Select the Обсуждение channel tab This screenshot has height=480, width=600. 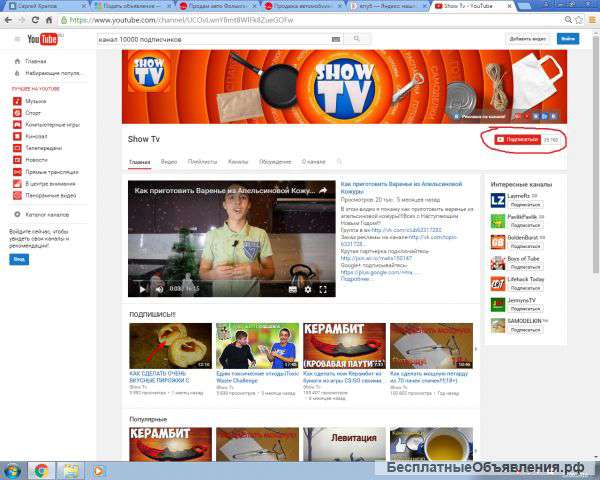[275, 162]
